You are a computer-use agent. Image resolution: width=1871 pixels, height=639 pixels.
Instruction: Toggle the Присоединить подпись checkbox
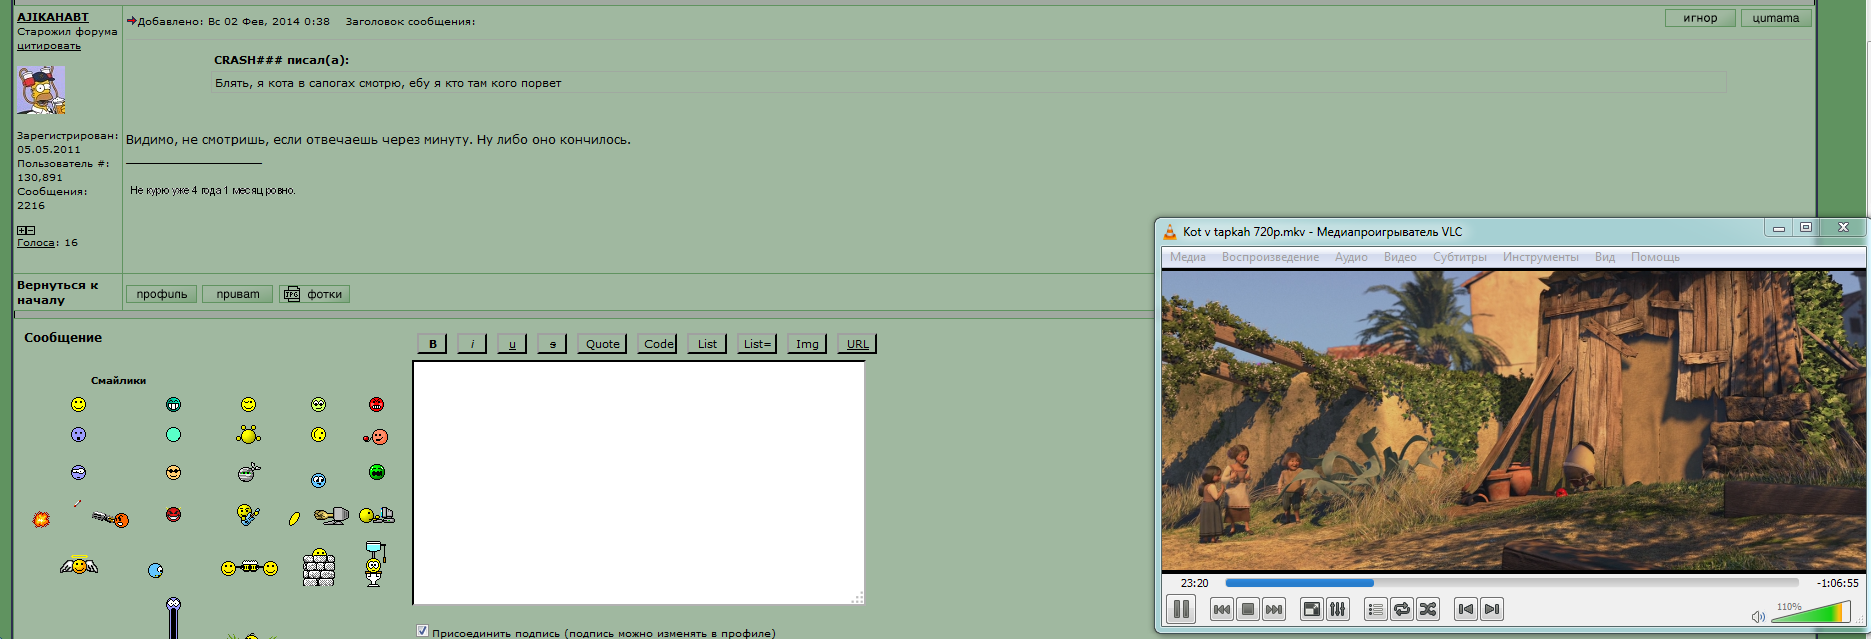[422, 631]
